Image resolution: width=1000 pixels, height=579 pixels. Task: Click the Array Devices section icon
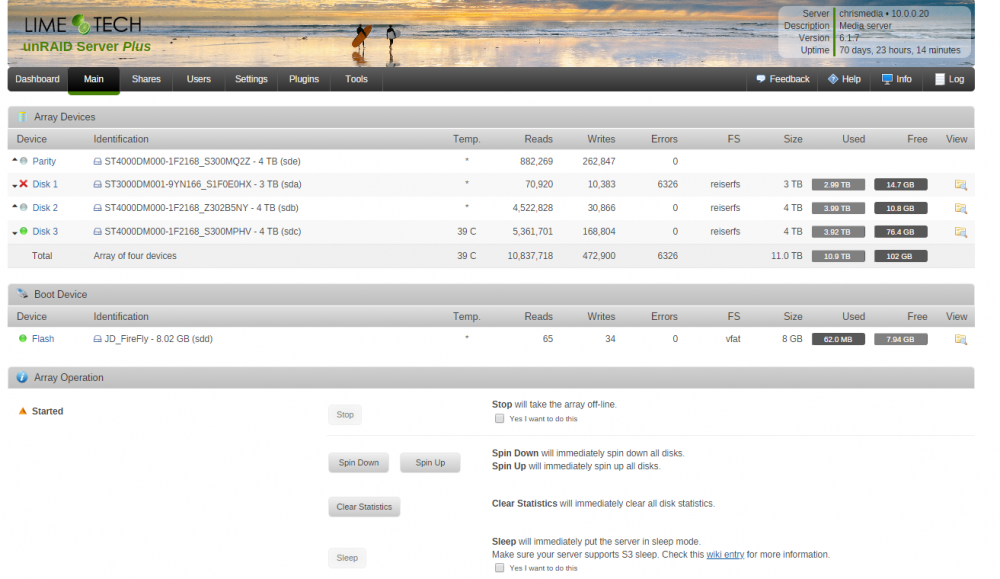tap(22, 117)
